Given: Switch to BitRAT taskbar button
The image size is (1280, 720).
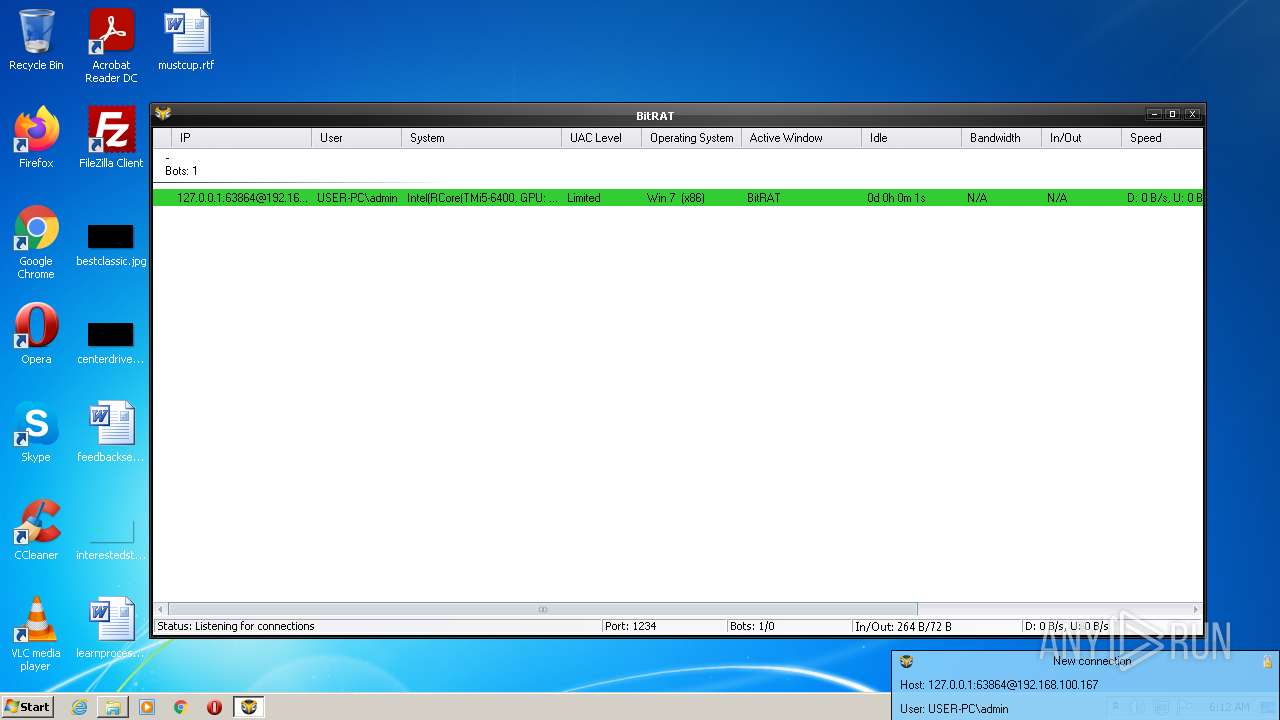Looking at the screenshot, I should 248,707.
